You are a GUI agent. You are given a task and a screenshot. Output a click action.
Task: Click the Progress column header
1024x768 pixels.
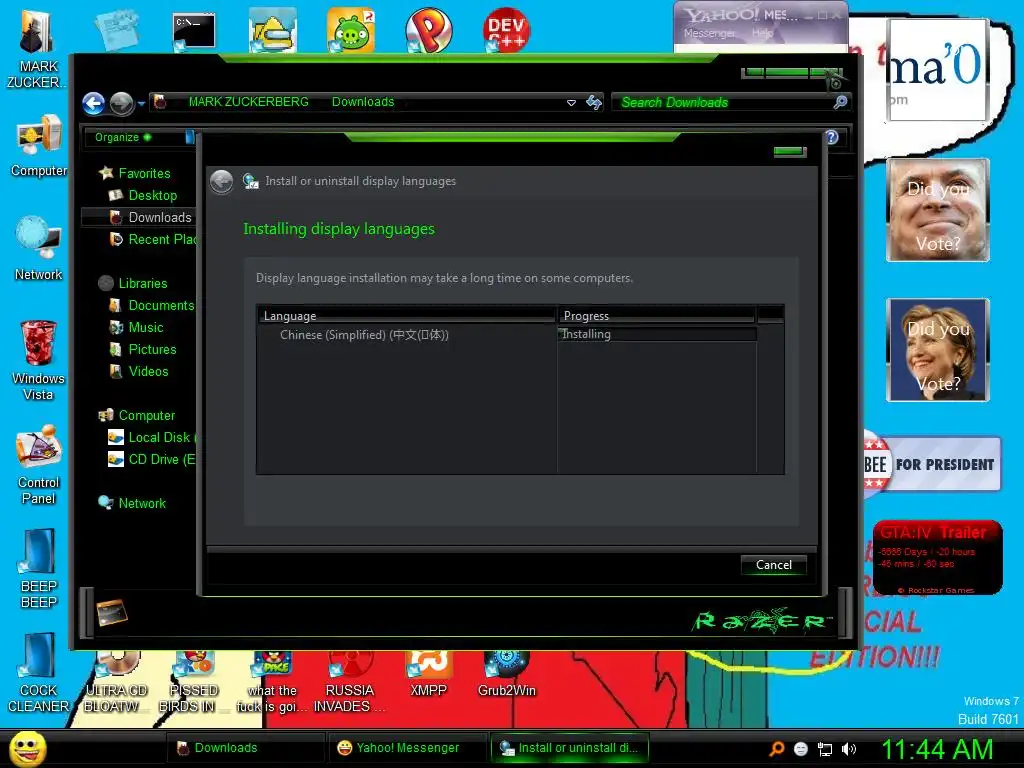click(657, 315)
